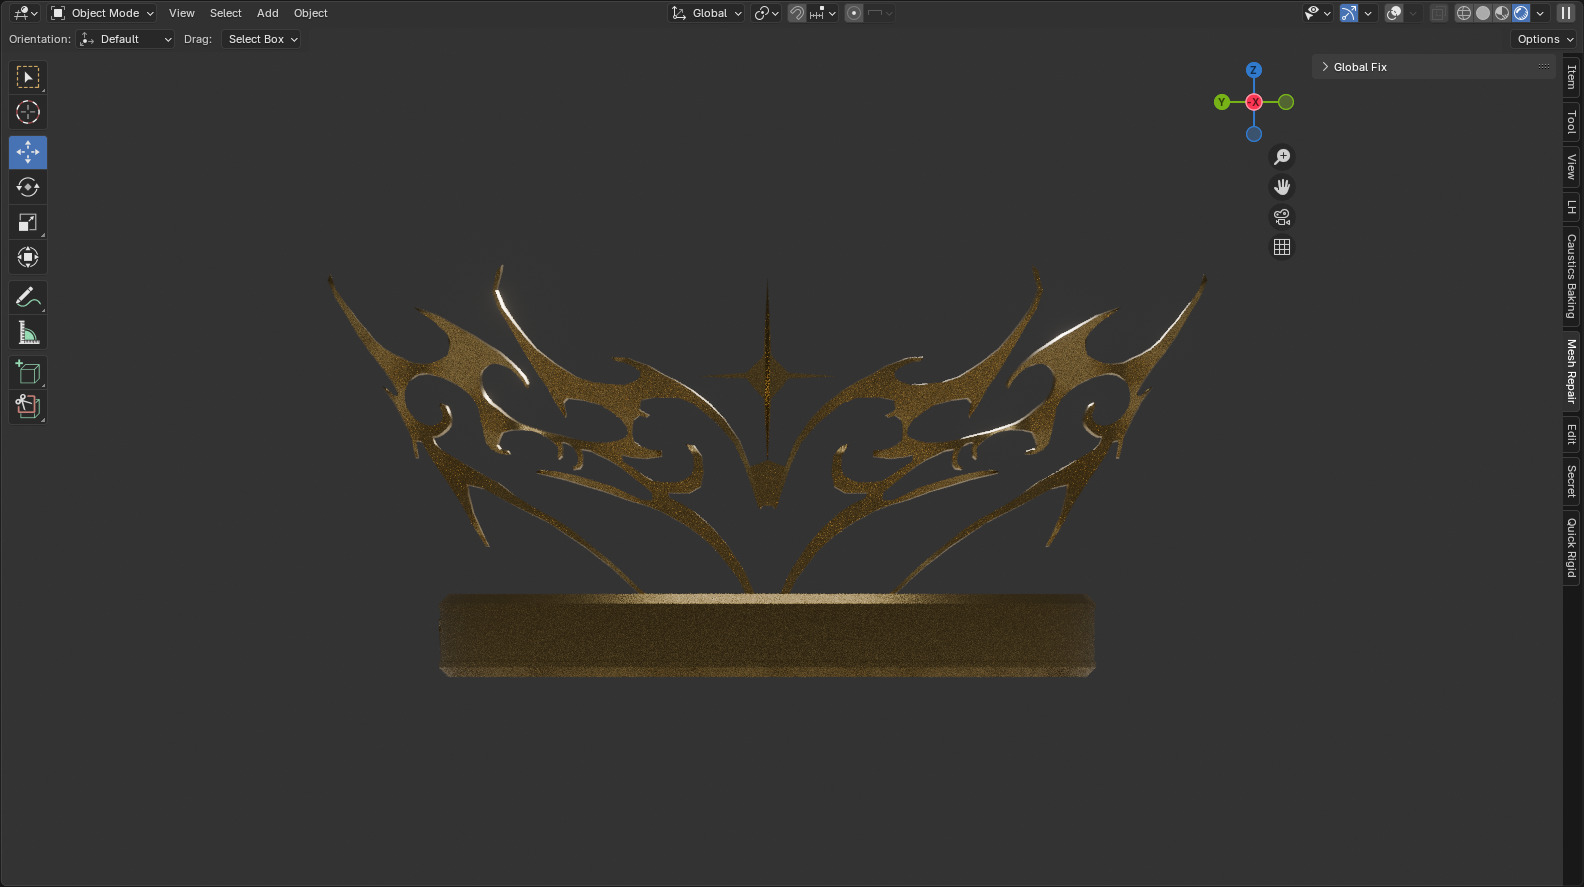1584x887 pixels.
Task: Select the Annotate tool
Action: click(28, 297)
